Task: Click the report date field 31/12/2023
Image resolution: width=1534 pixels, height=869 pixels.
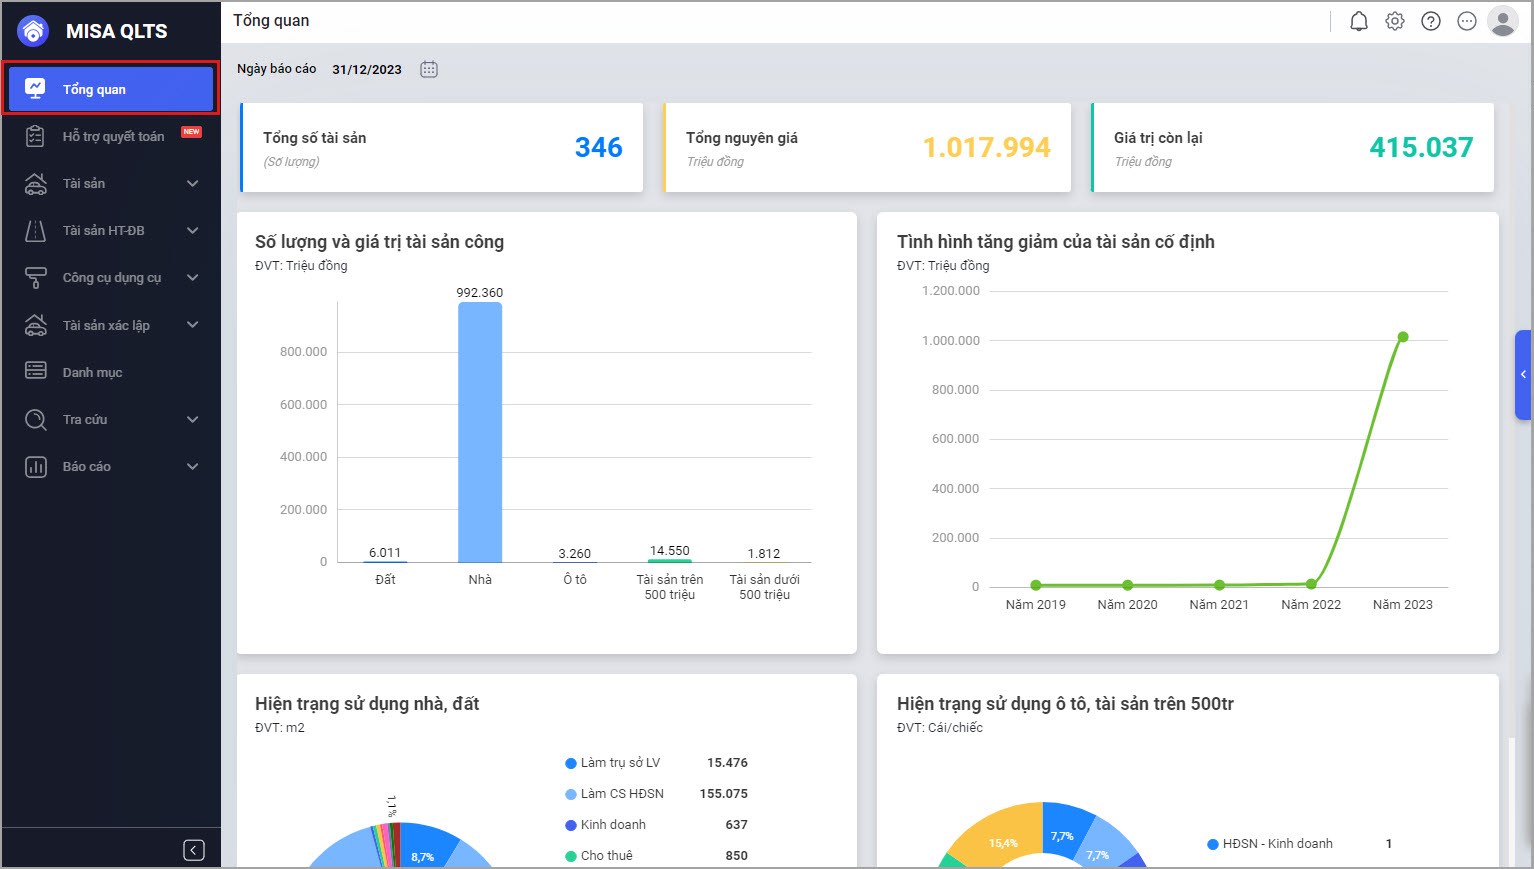Action: coord(367,70)
